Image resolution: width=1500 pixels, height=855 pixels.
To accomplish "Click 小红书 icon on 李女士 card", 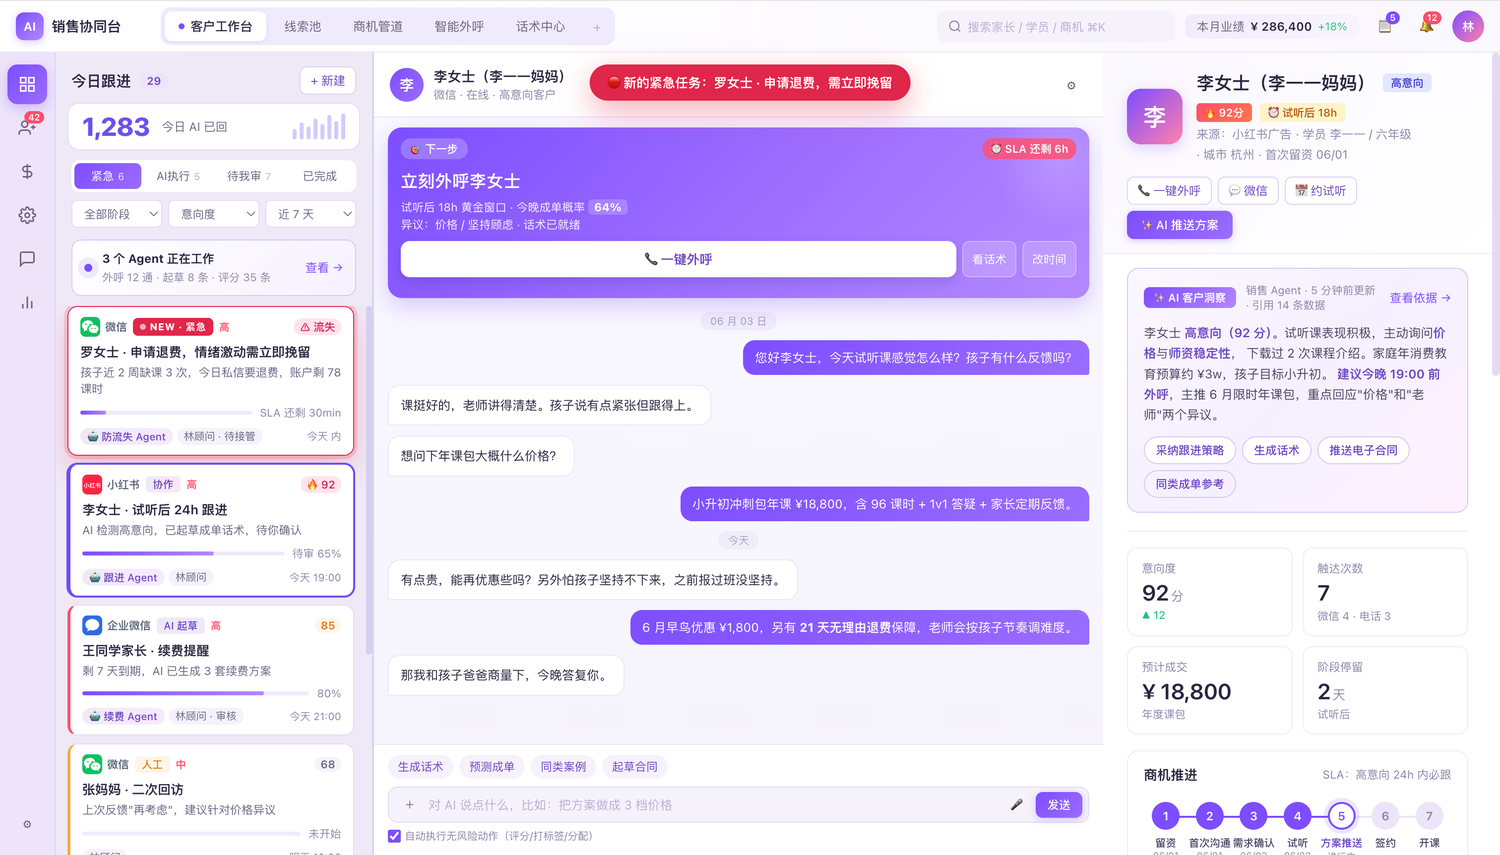I will (x=92, y=484).
